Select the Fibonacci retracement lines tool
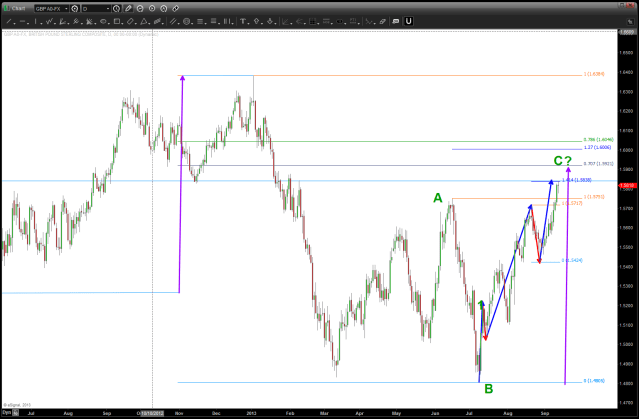639x419 pixels. [200, 21]
